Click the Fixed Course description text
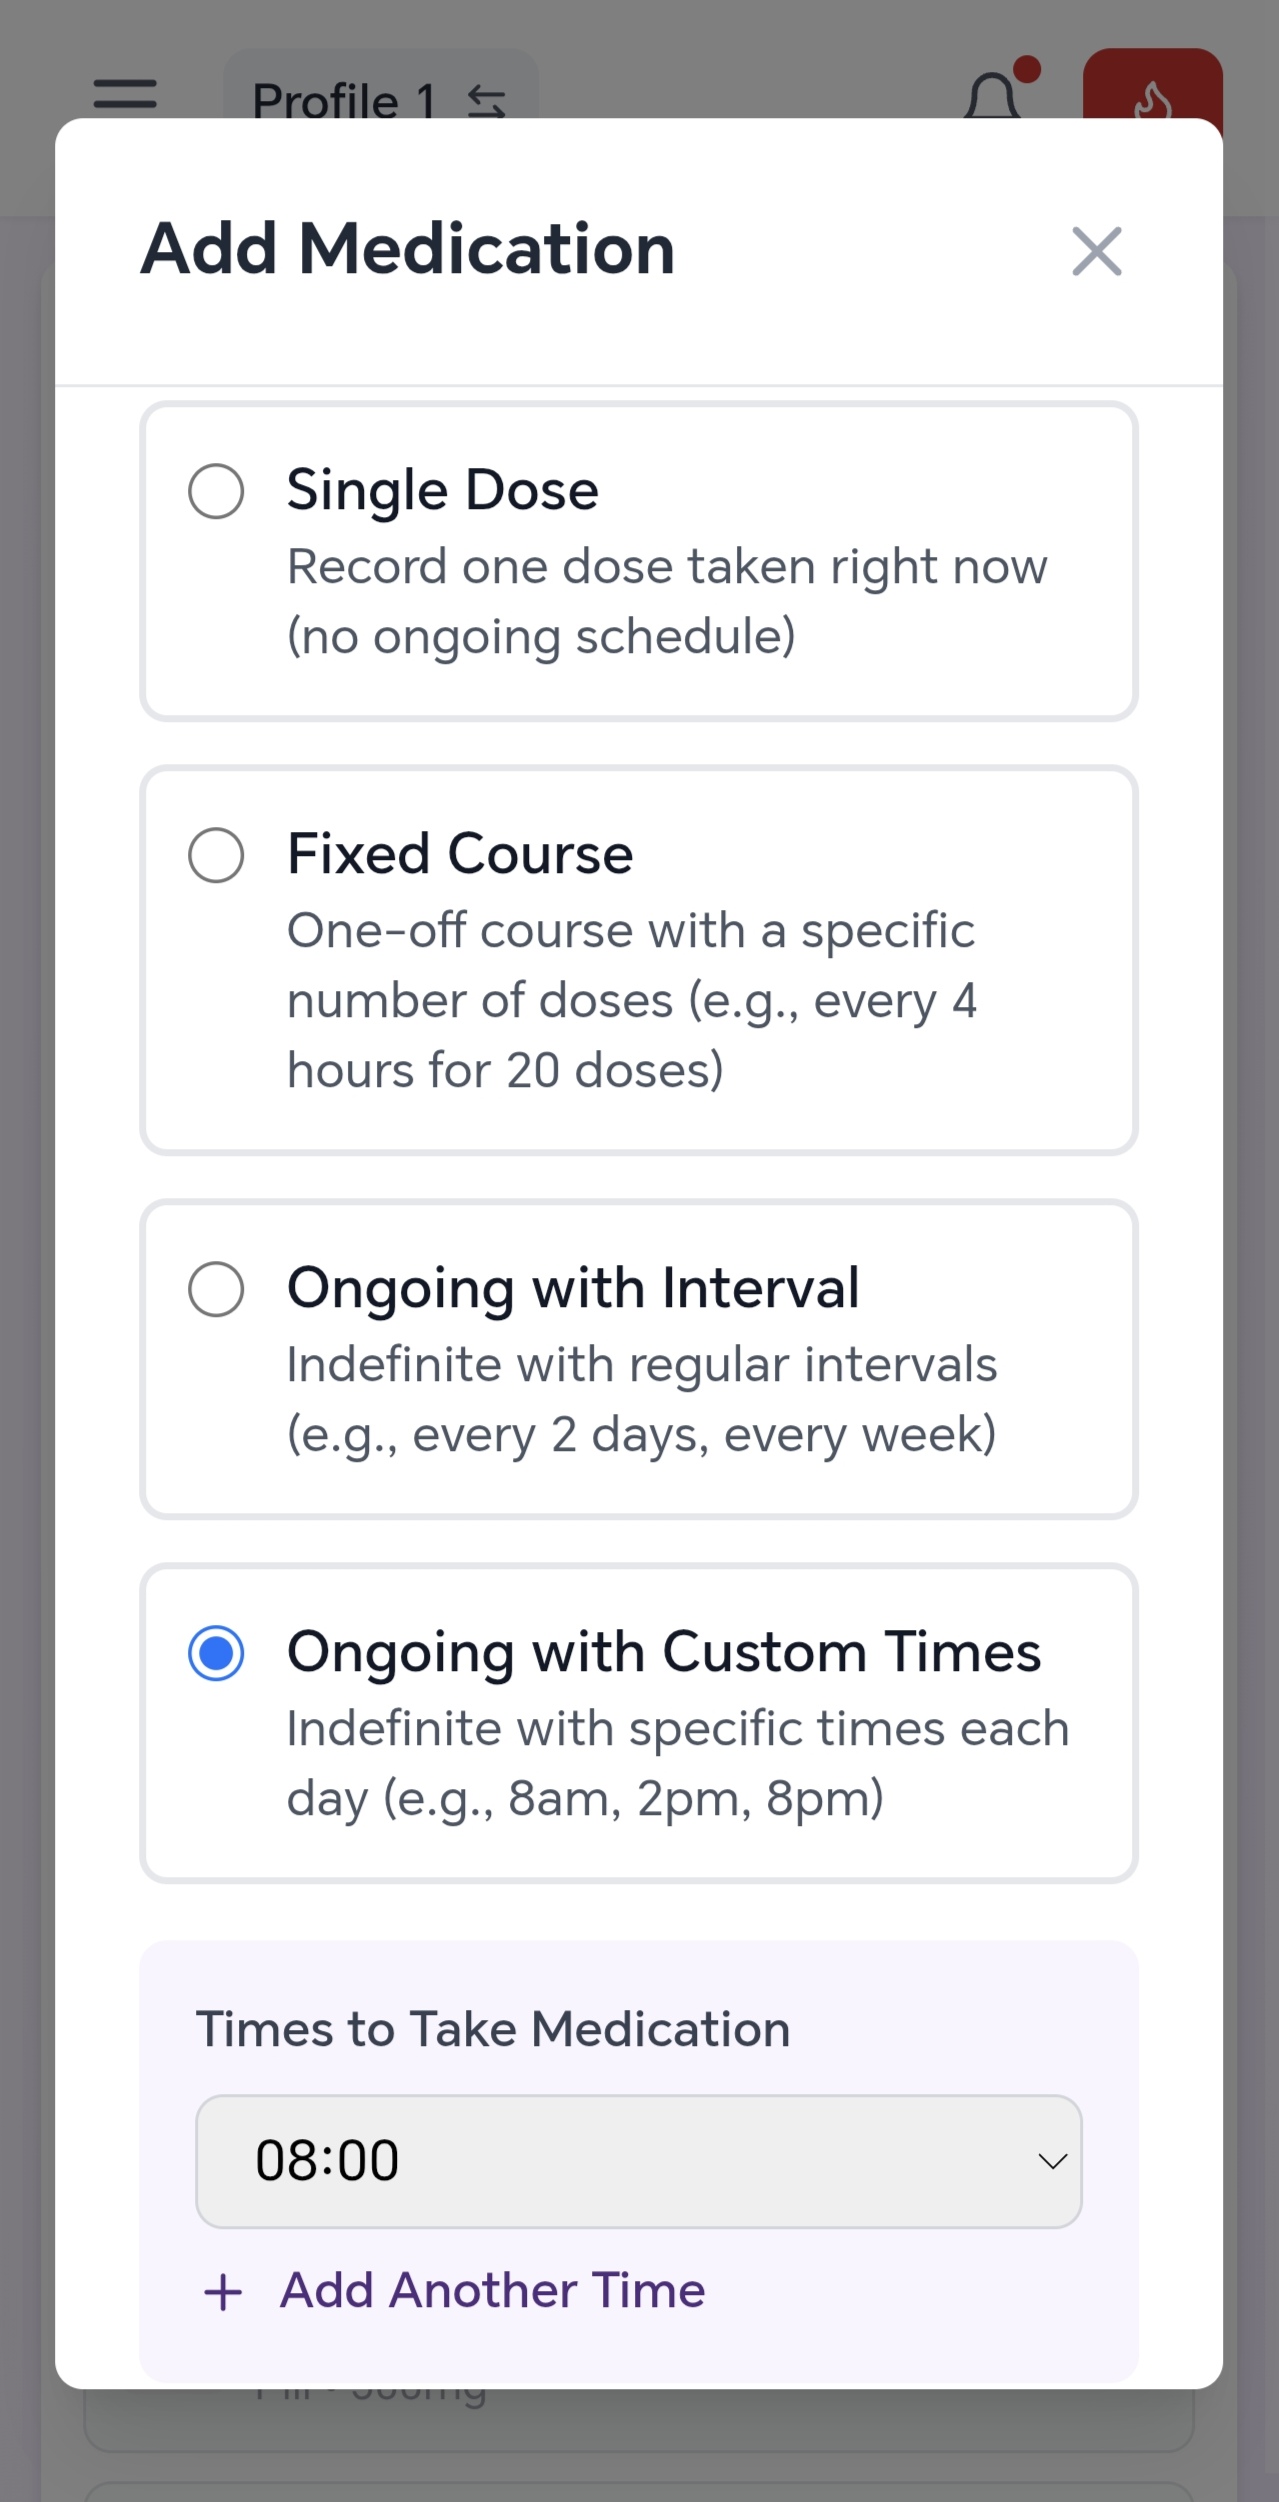Screen dimensions: 1279x2502 coord(631,1000)
